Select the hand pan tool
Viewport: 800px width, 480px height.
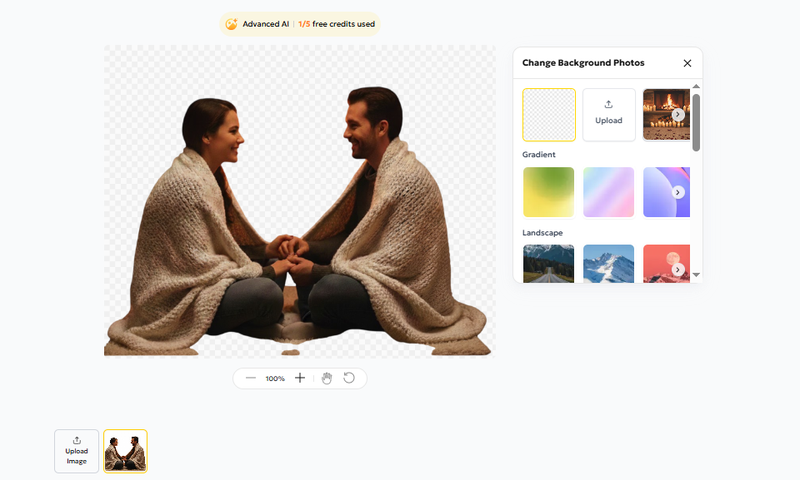327,378
